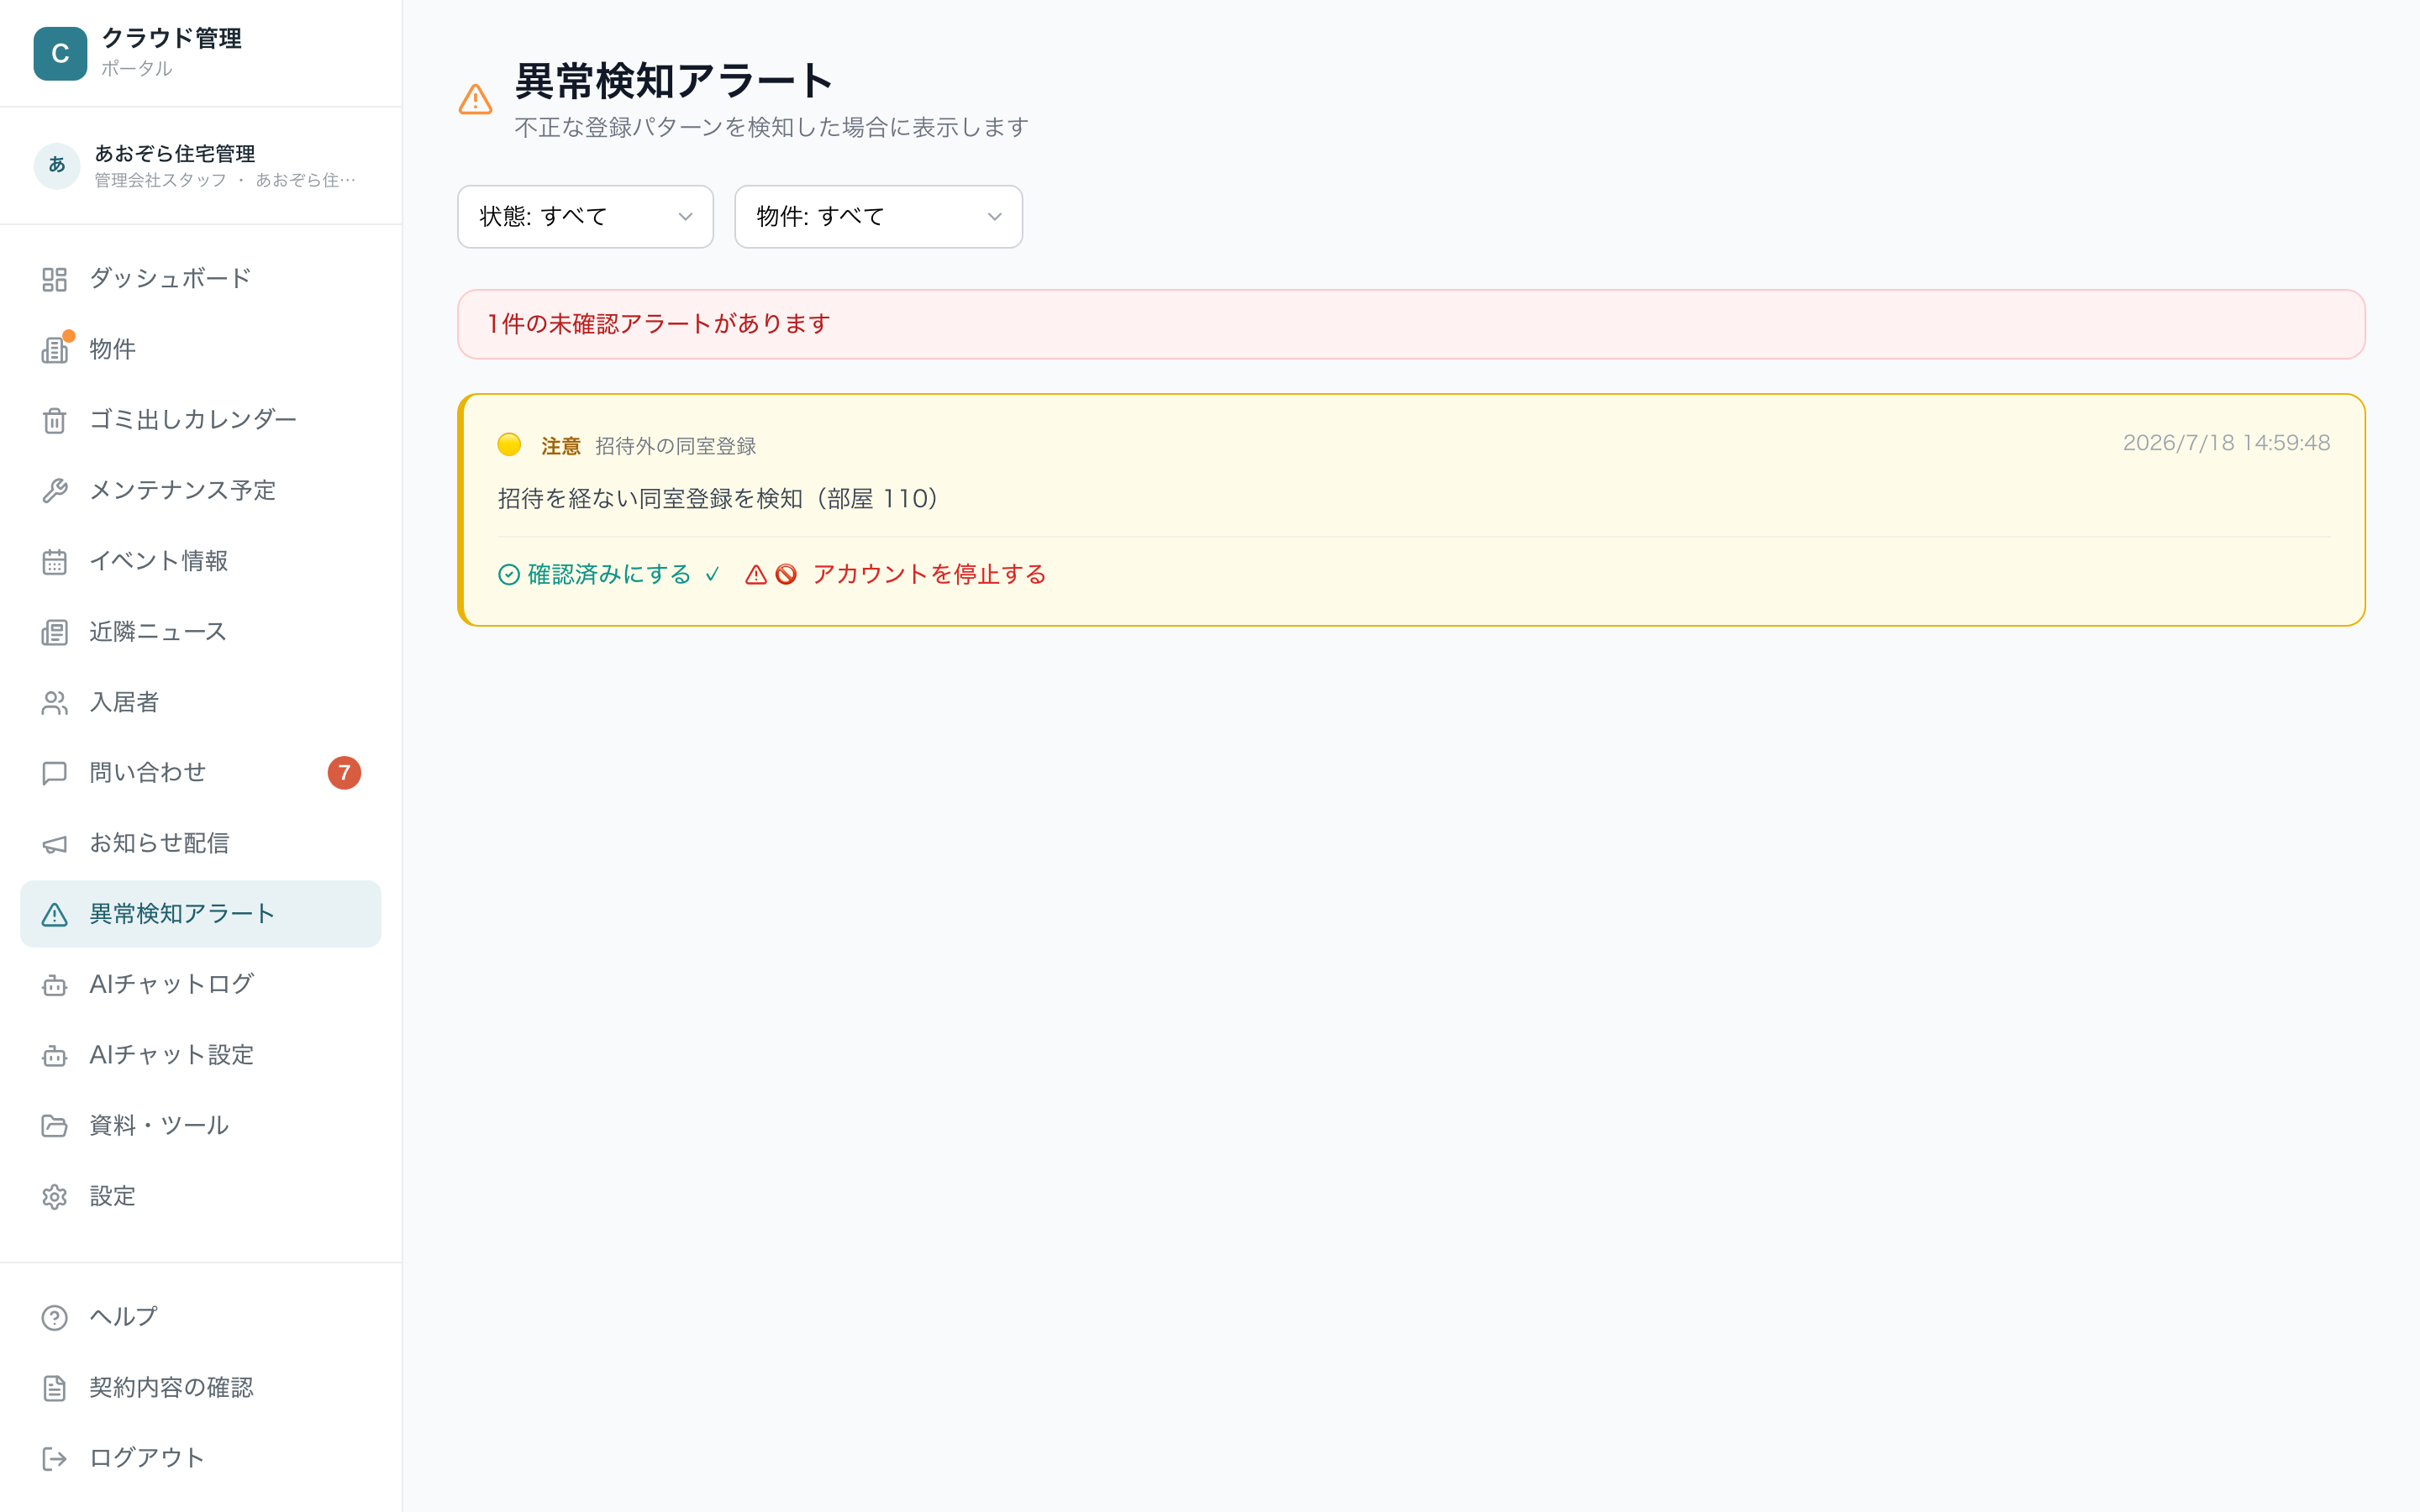This screenshot has width=2420, height=1512.
Task: Click the alert timestamp 2026/7/18 14:59:48
Action: (x=2226, y=443)
